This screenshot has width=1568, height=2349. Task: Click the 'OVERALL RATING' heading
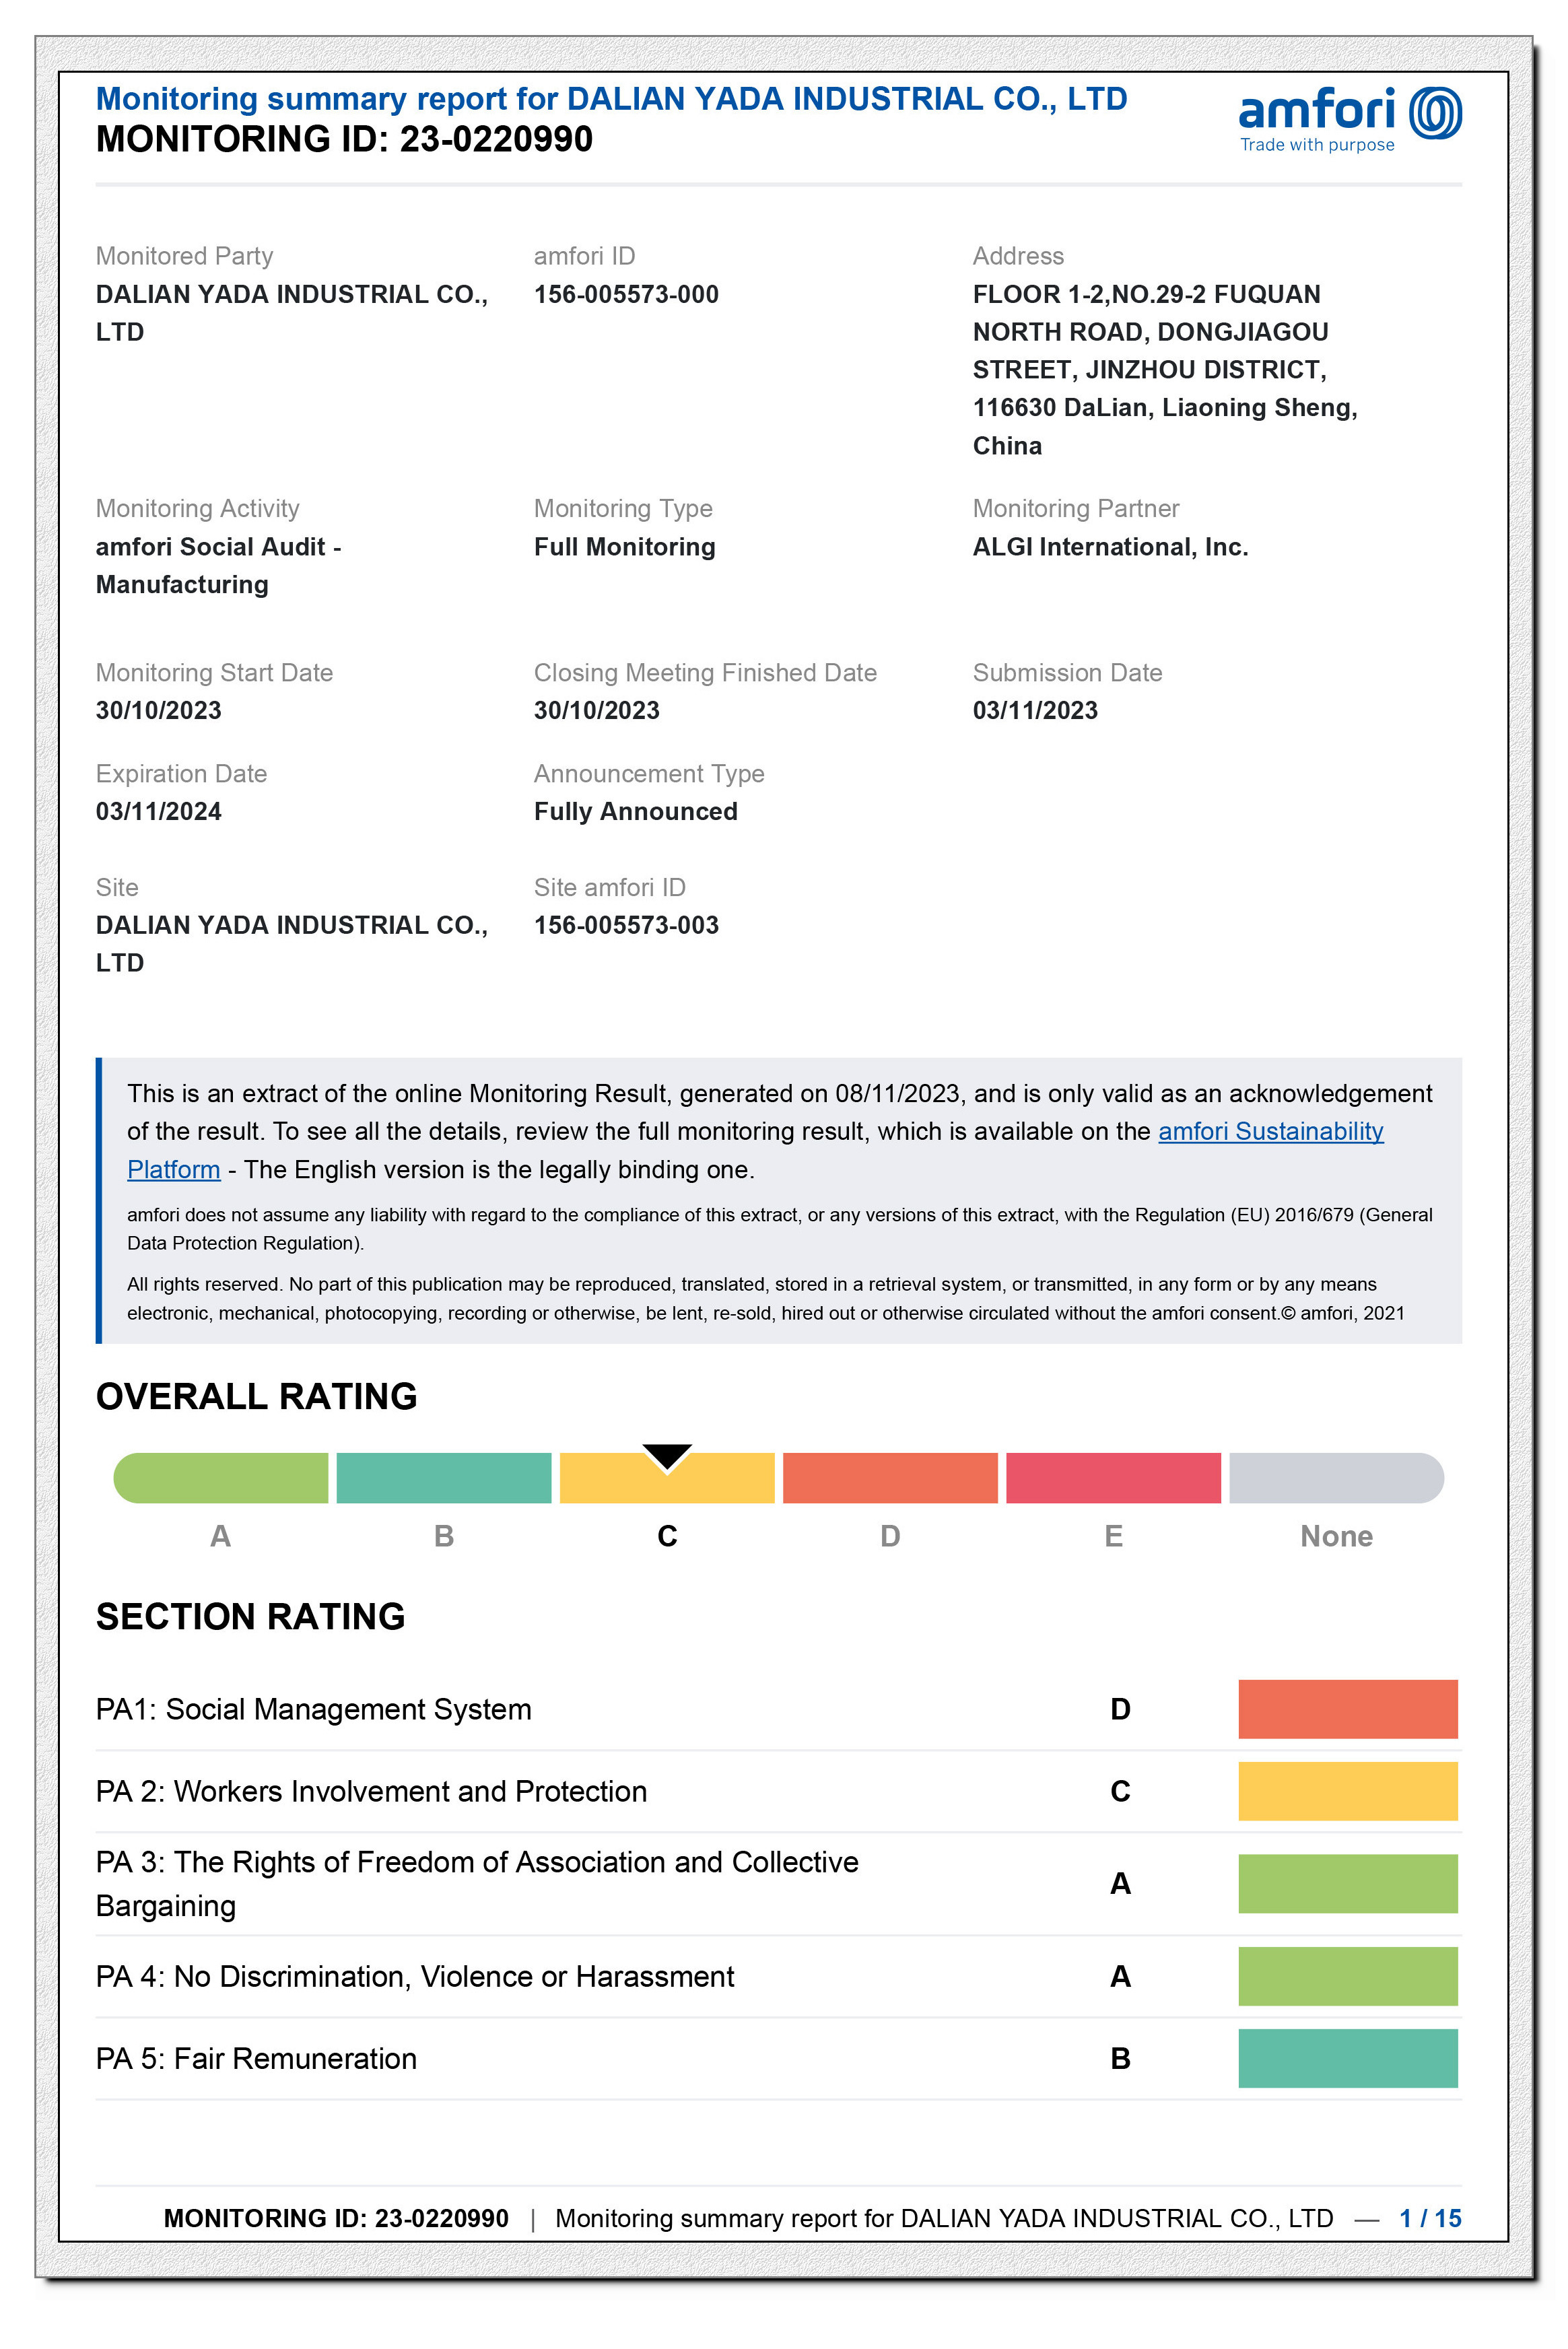256,1396
